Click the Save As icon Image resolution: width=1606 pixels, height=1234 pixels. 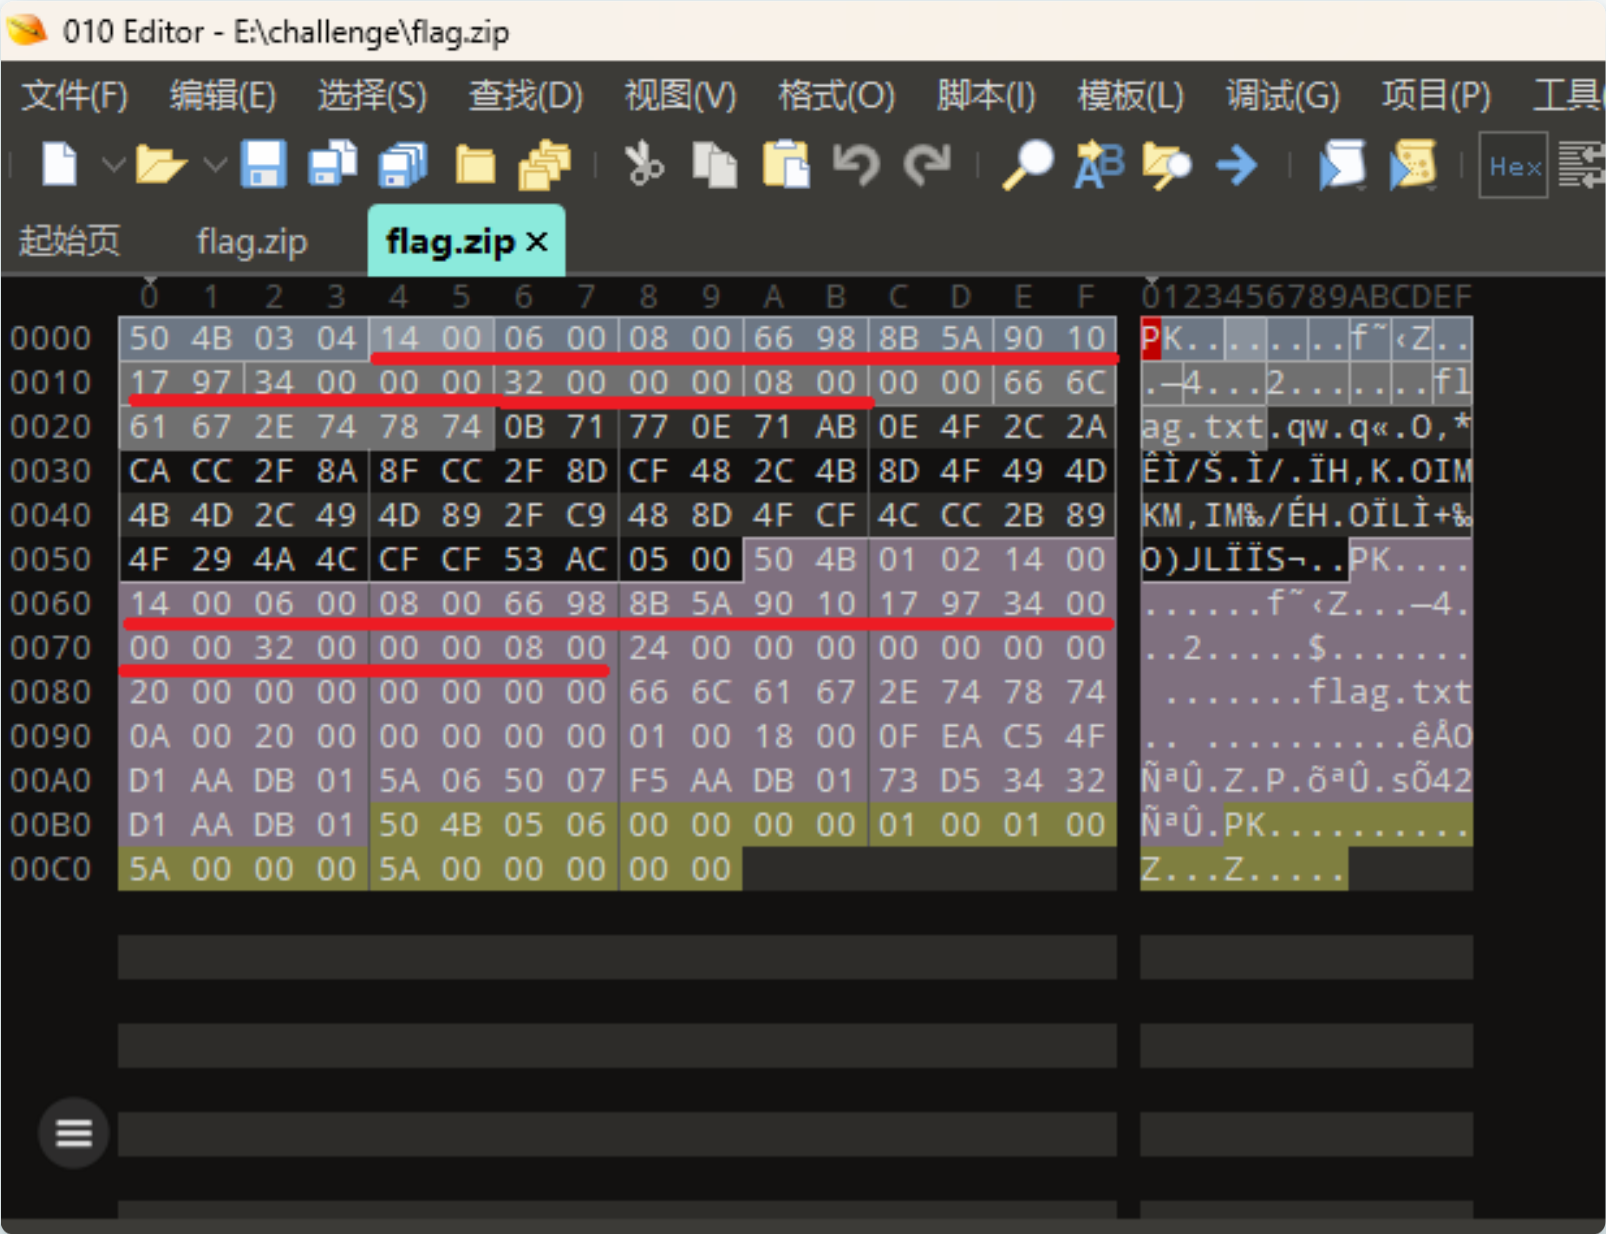coord(333,164)
